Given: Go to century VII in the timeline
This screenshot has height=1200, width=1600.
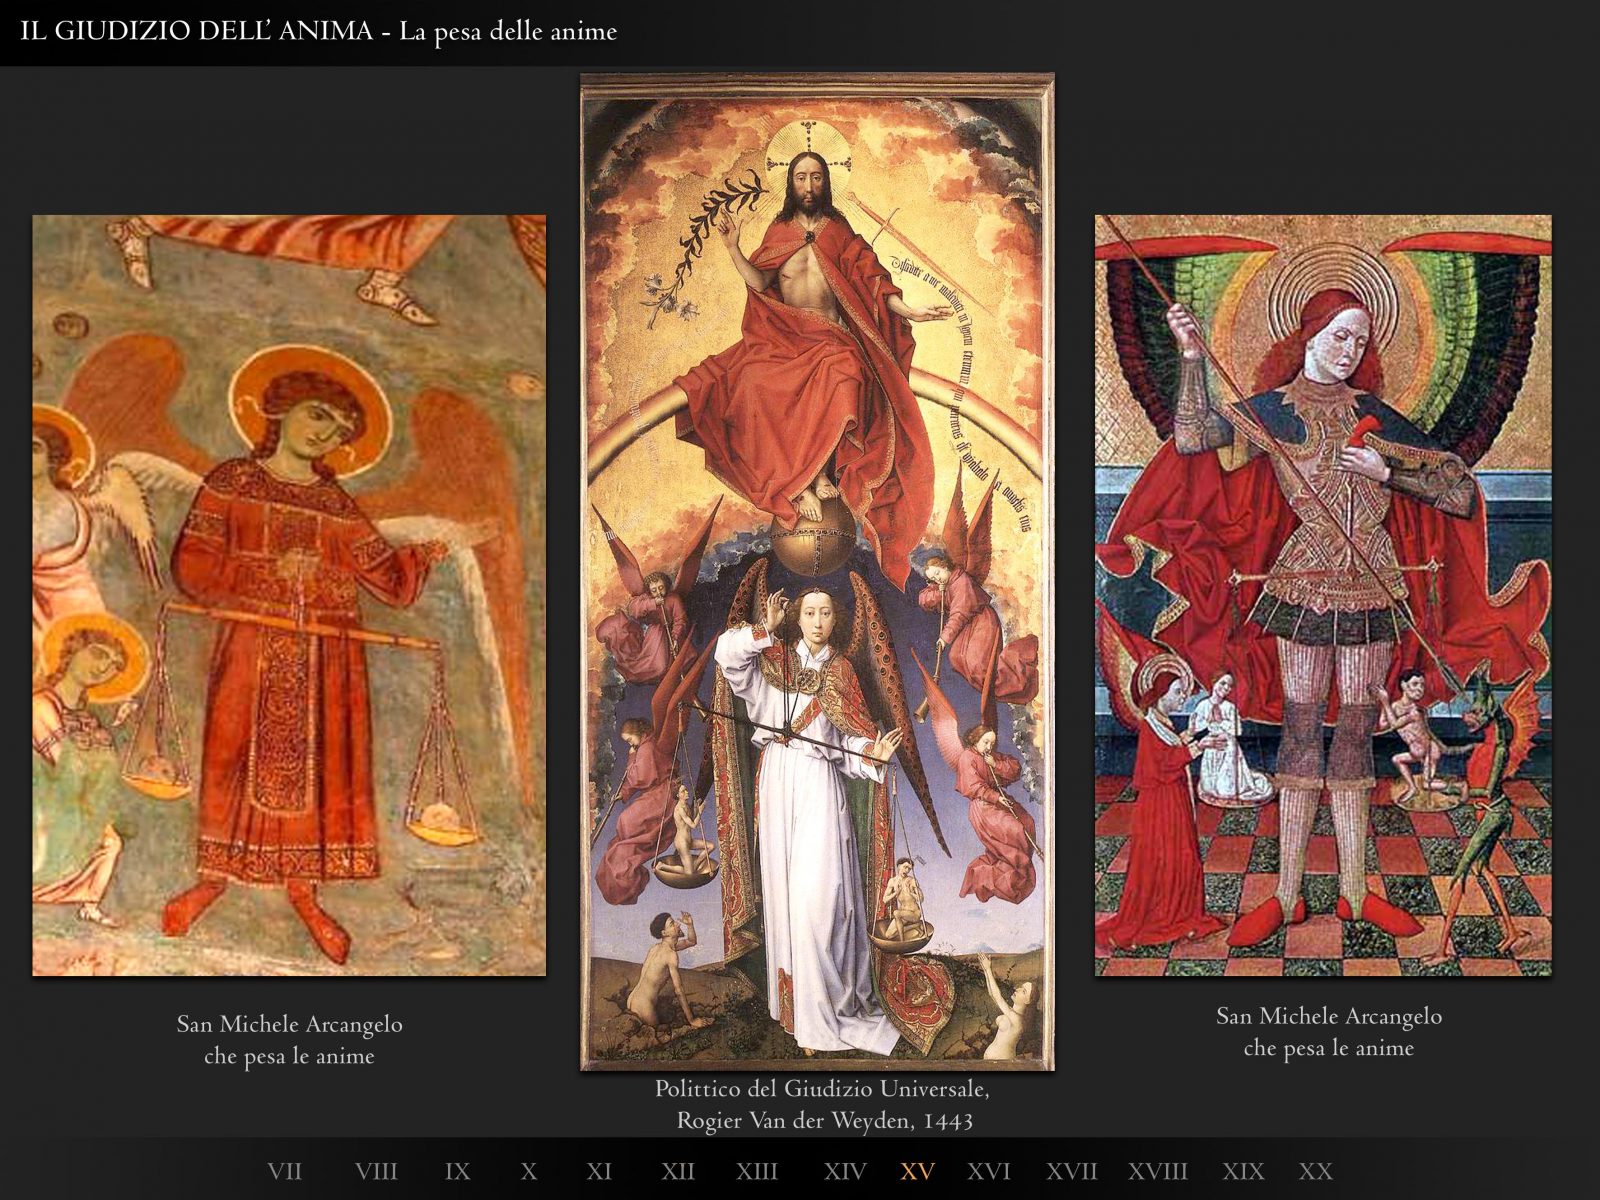Looking at the screenshot, I should coord(285,1171).
